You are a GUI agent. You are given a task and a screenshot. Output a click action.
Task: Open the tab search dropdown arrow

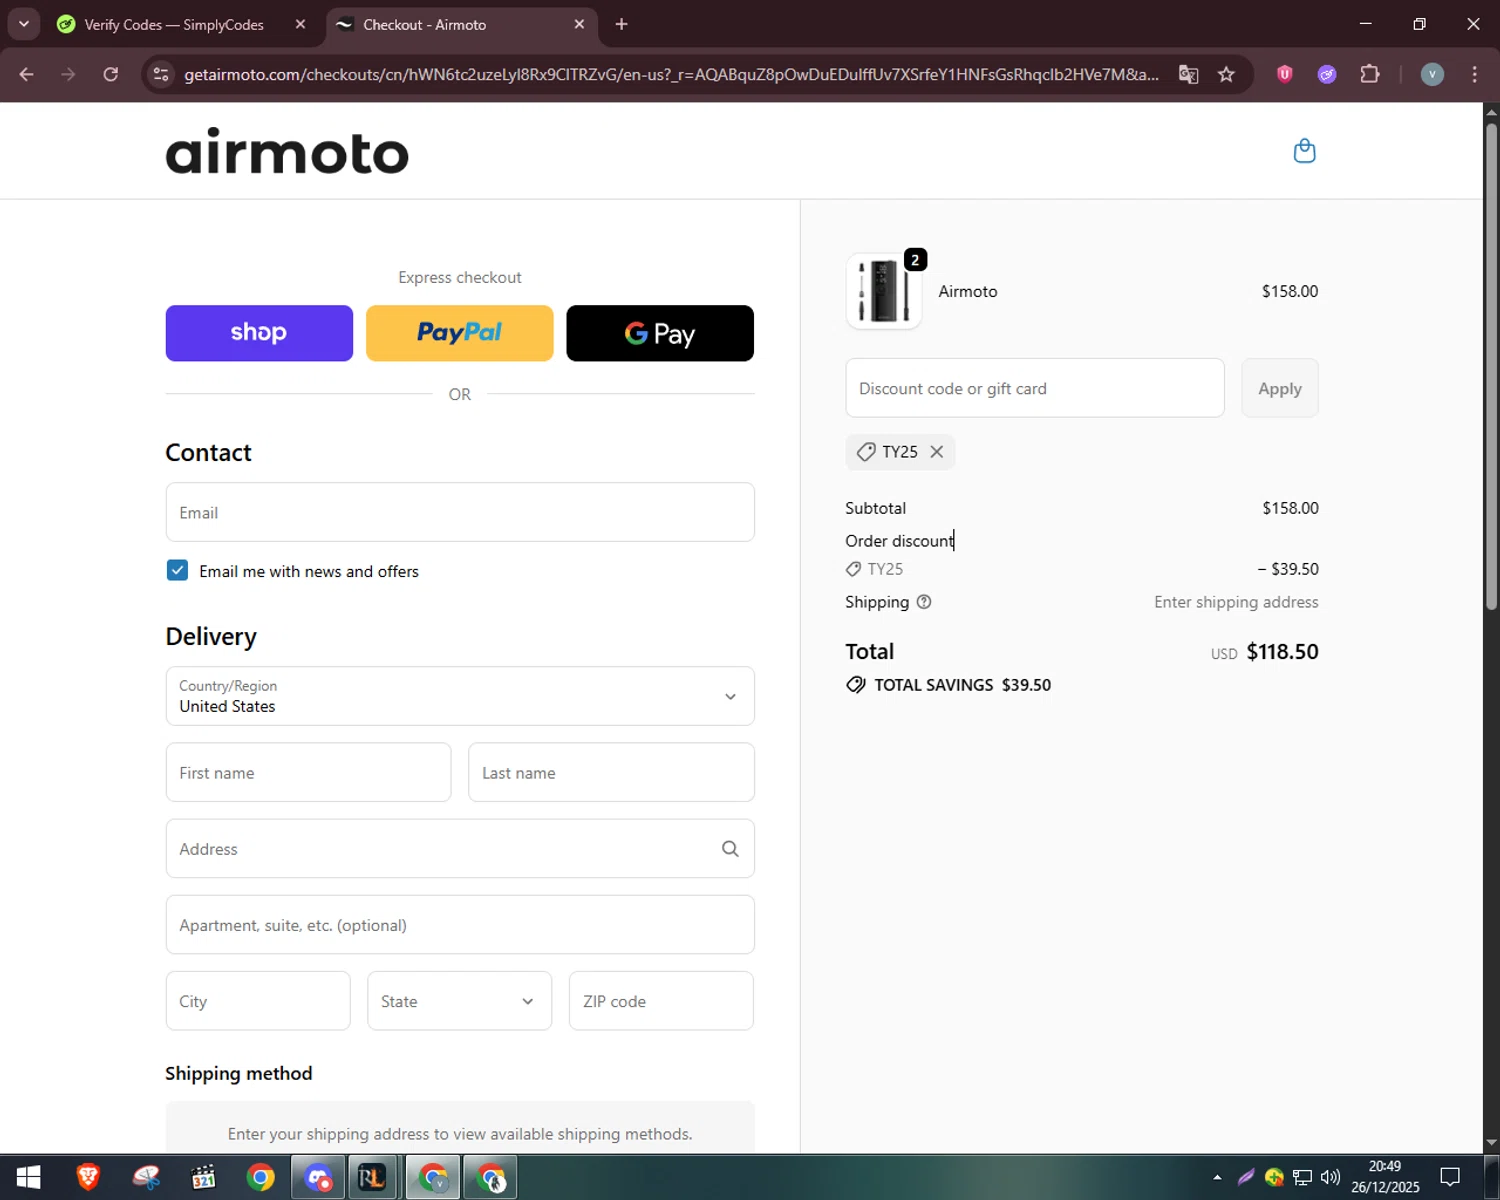(x=24, y=24)
